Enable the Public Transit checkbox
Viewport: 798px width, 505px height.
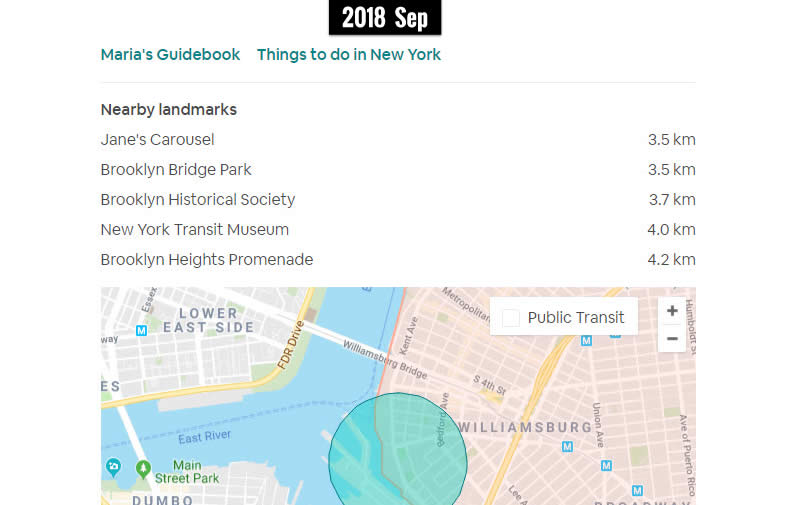coord(511,318)
